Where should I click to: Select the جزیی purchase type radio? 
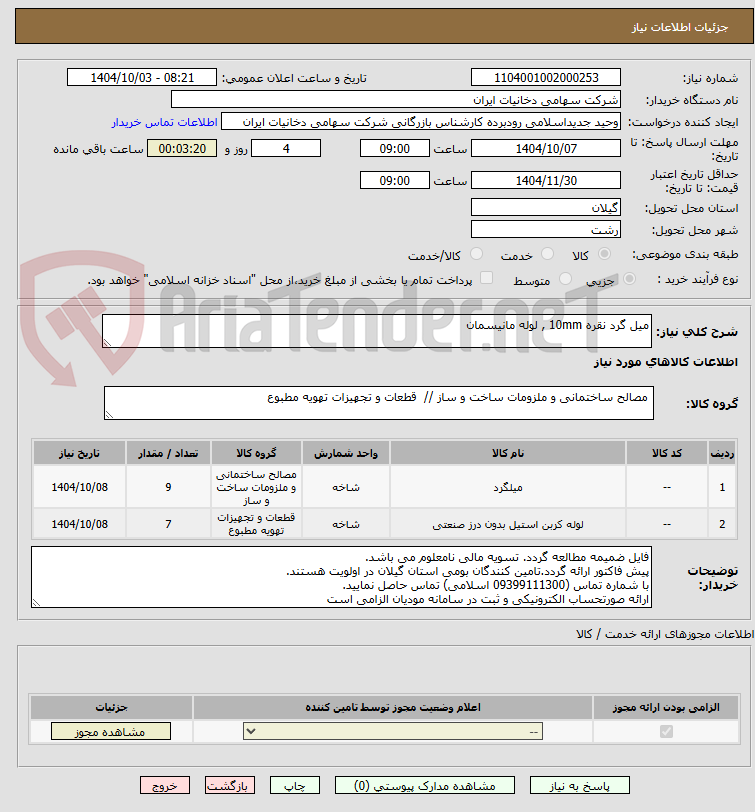629,279
